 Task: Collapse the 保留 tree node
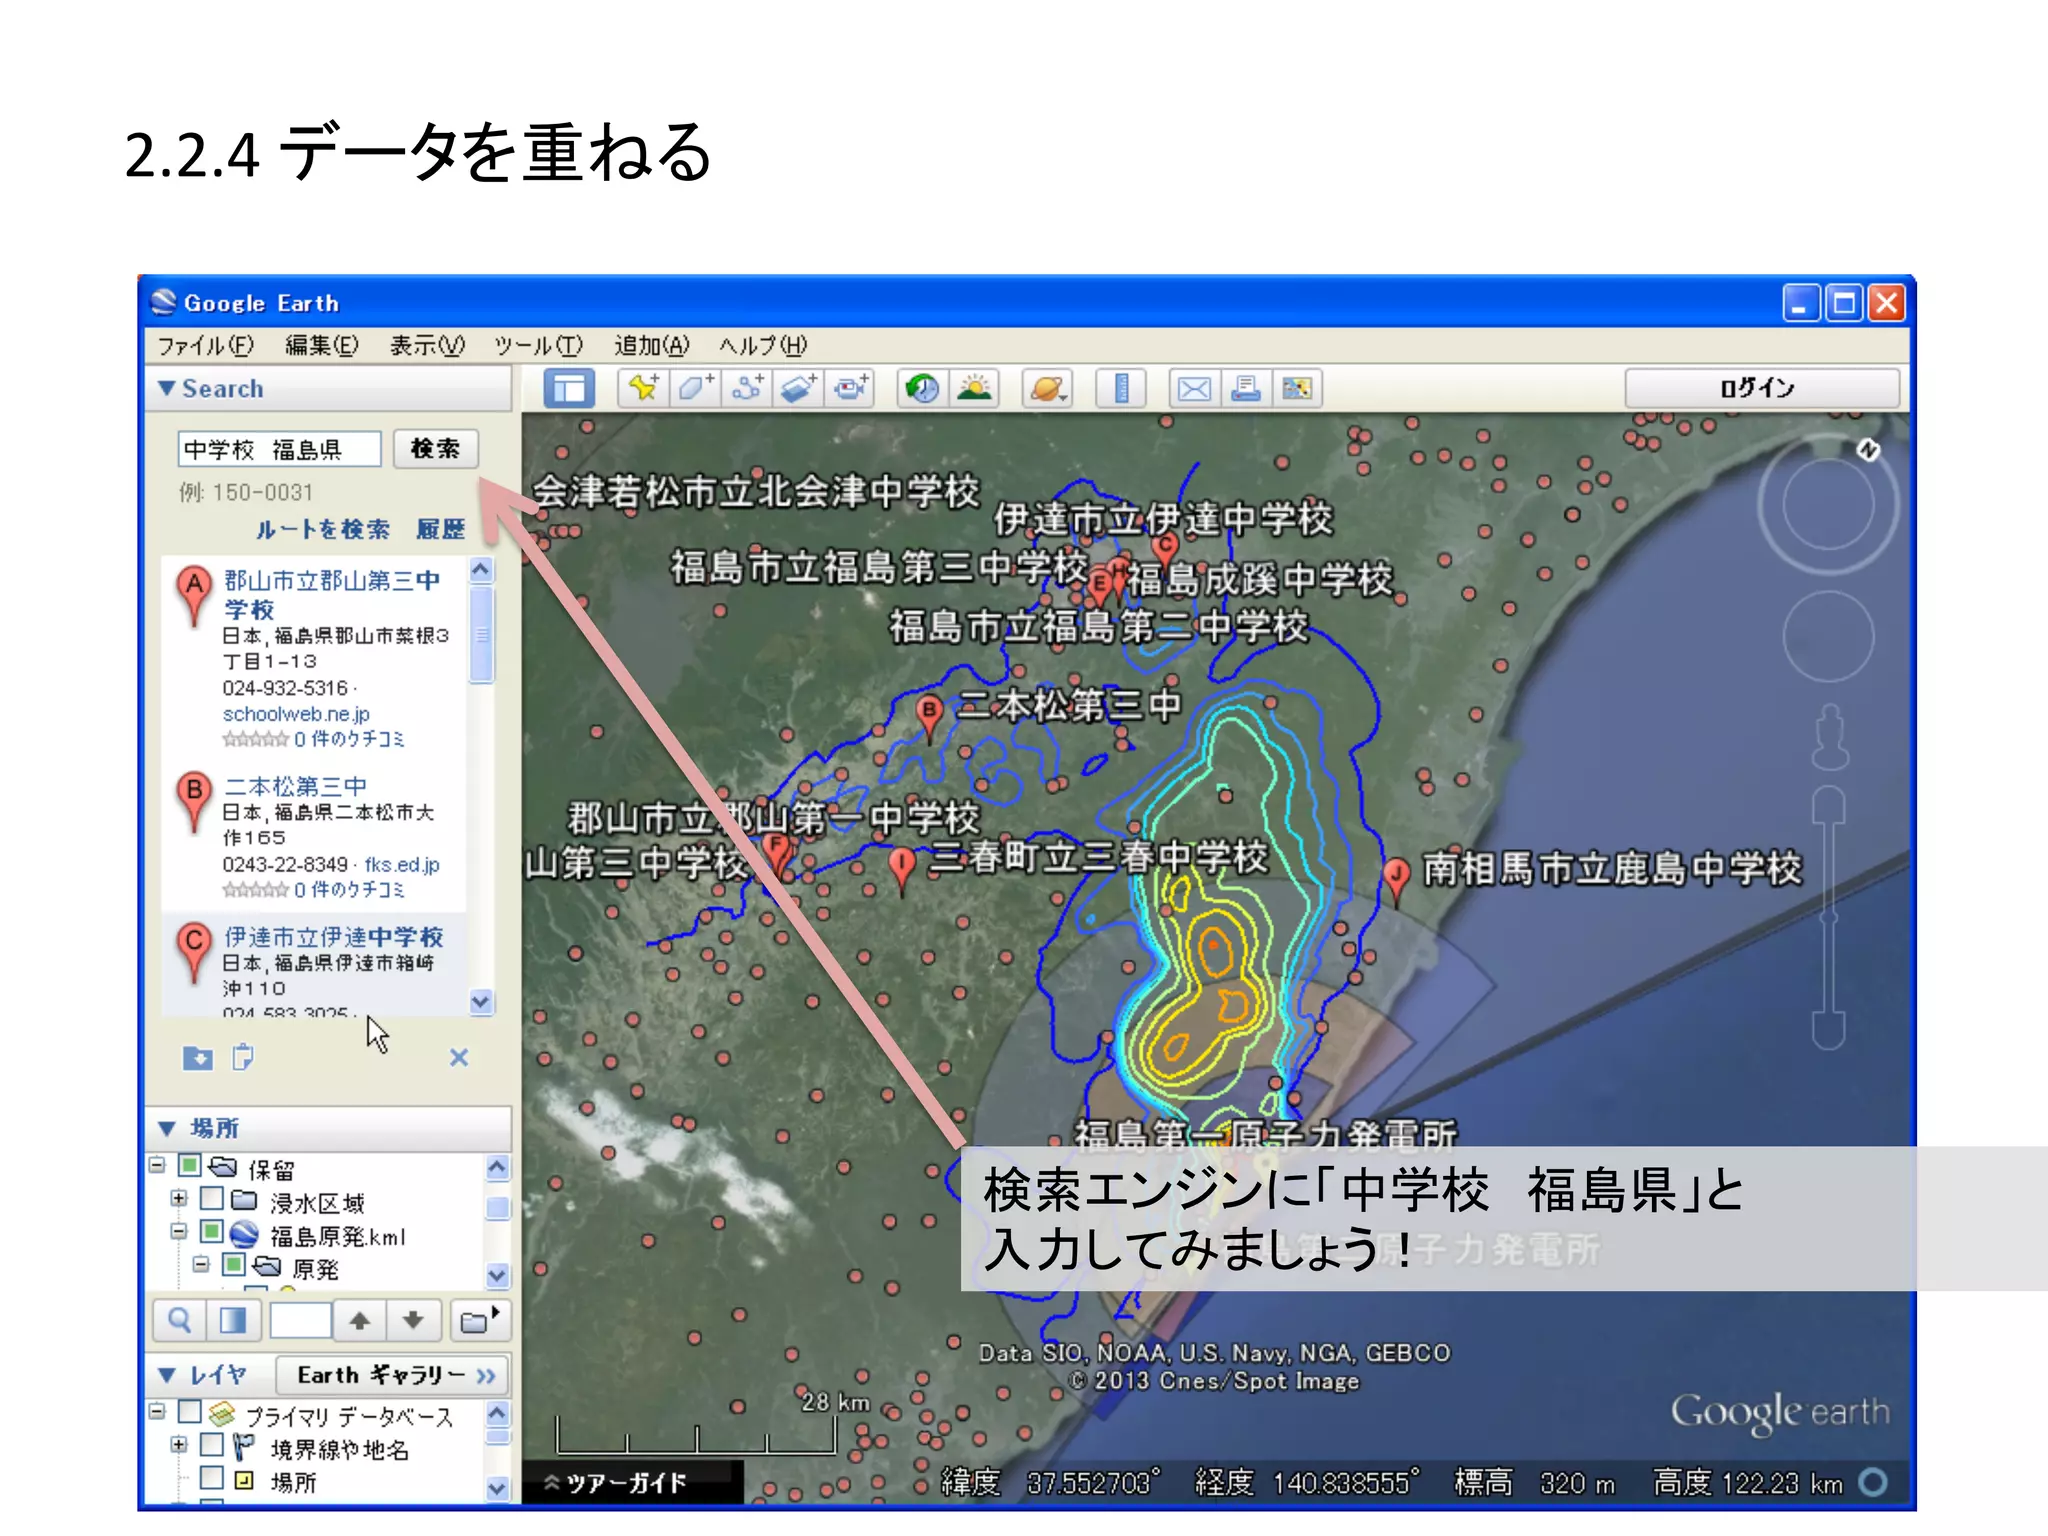click(x=157, y=1165)
